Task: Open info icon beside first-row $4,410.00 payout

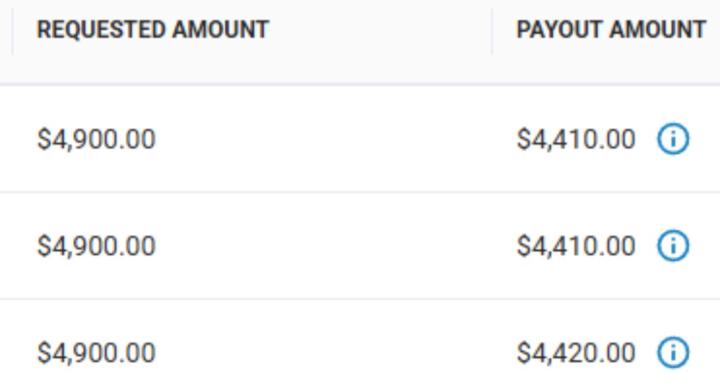Action: point(673,139)
